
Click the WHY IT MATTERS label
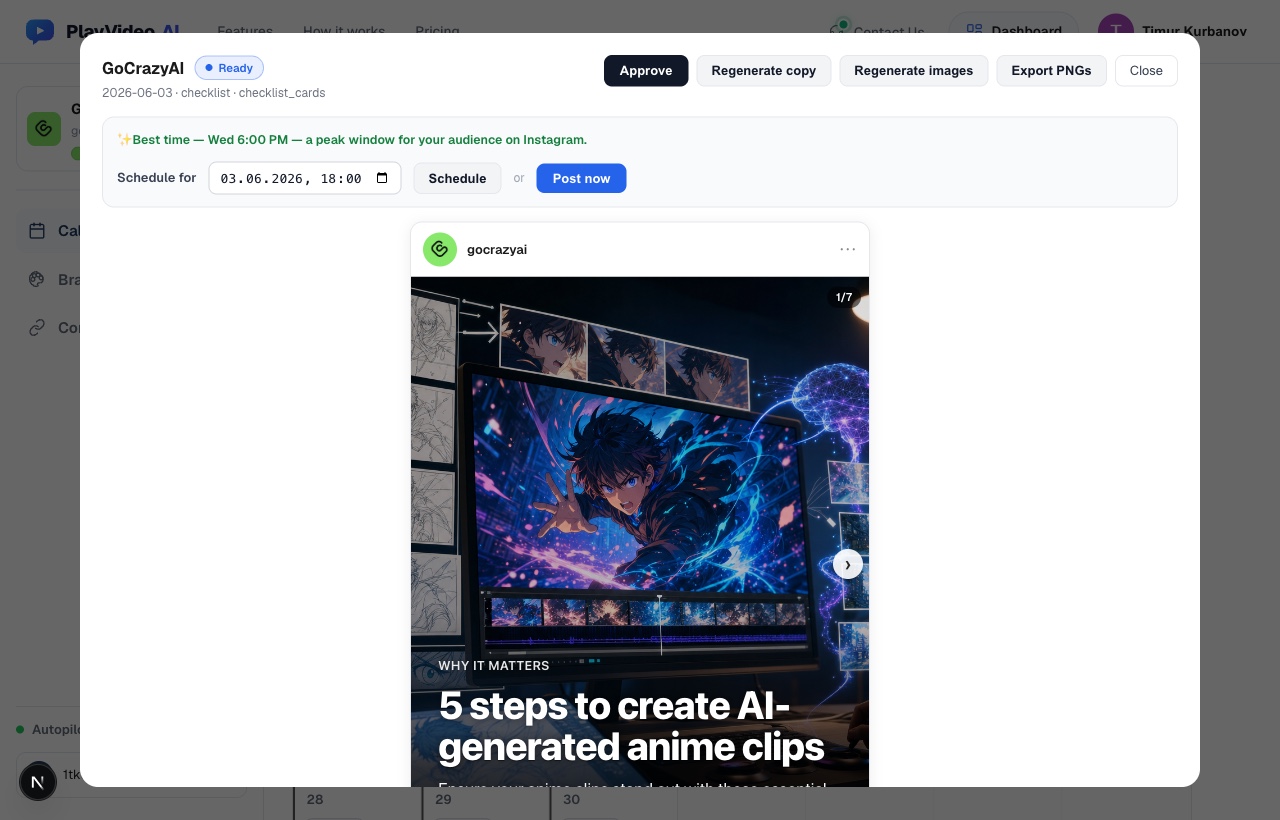[x=493, y=665]
